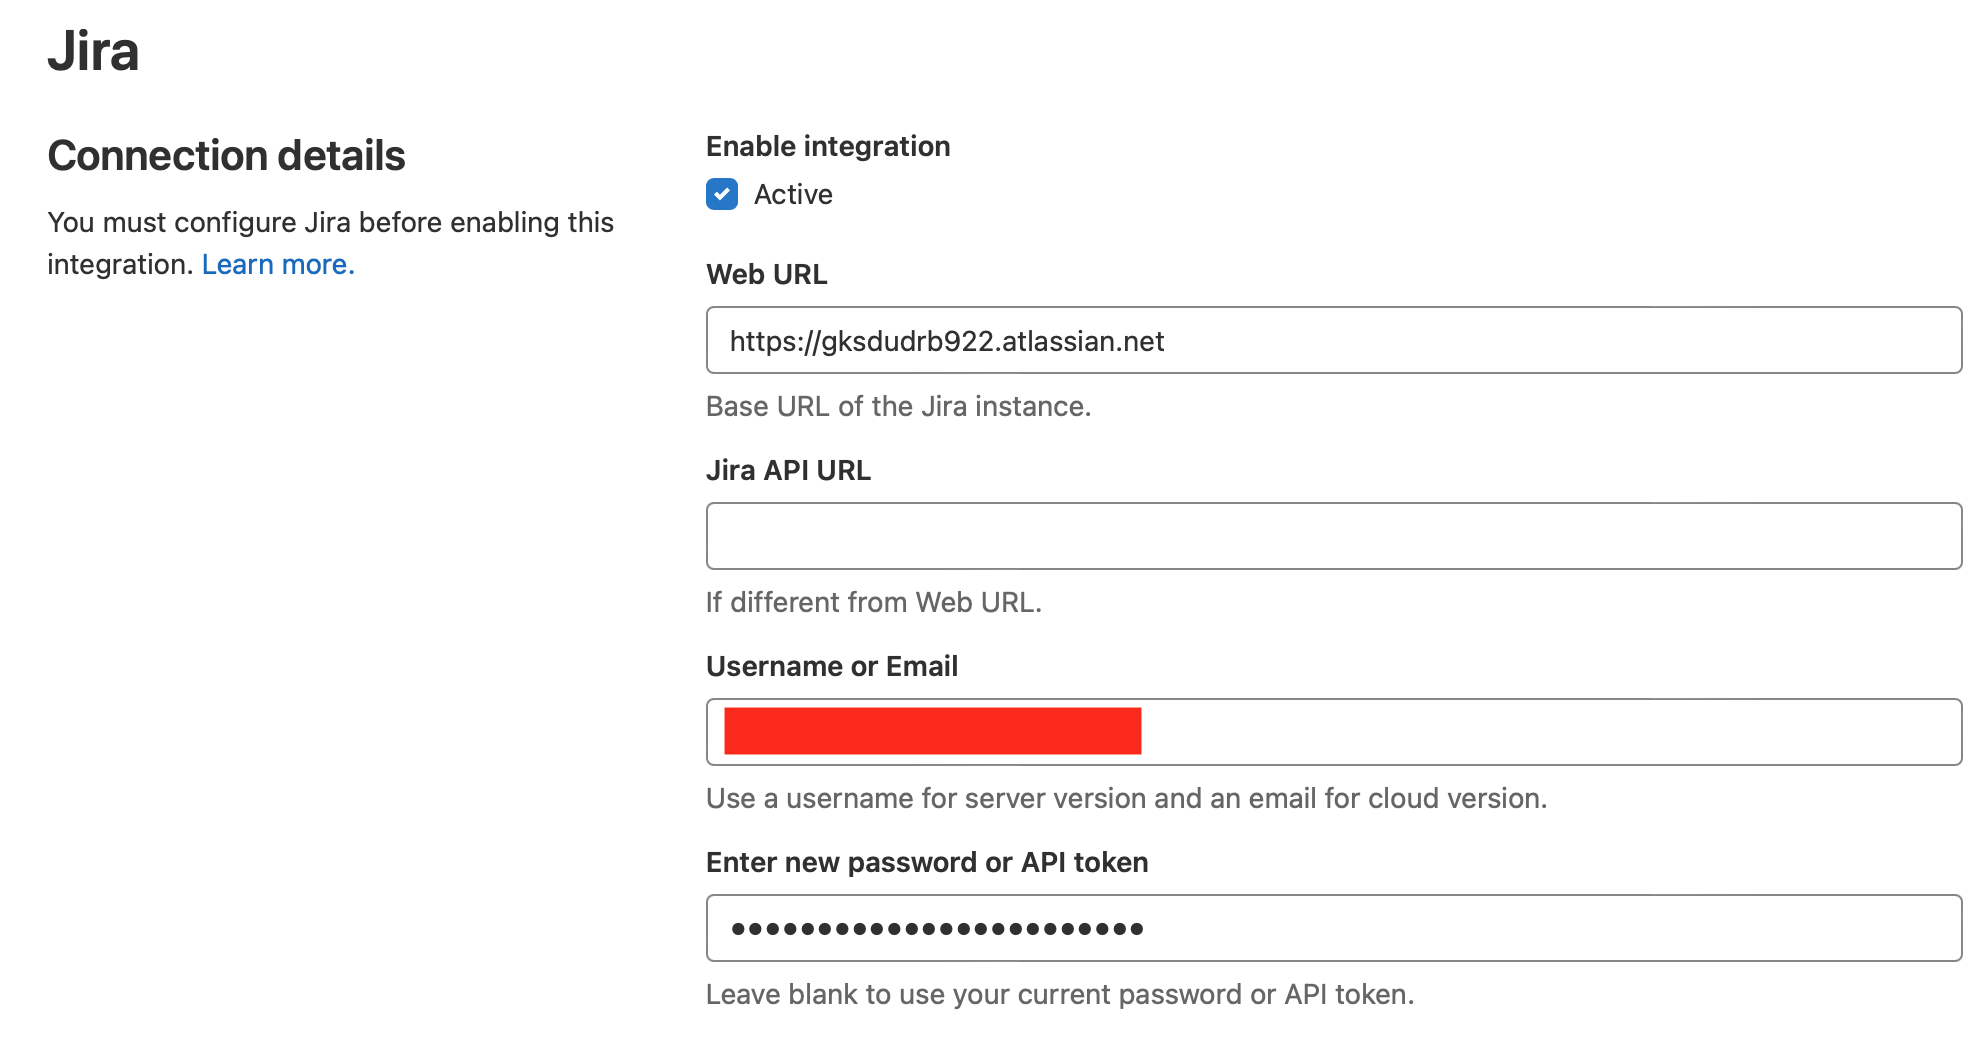Click the 'Use a username for server version' hint
The image size is (1984, 1050).
[x=1126, y=798]
